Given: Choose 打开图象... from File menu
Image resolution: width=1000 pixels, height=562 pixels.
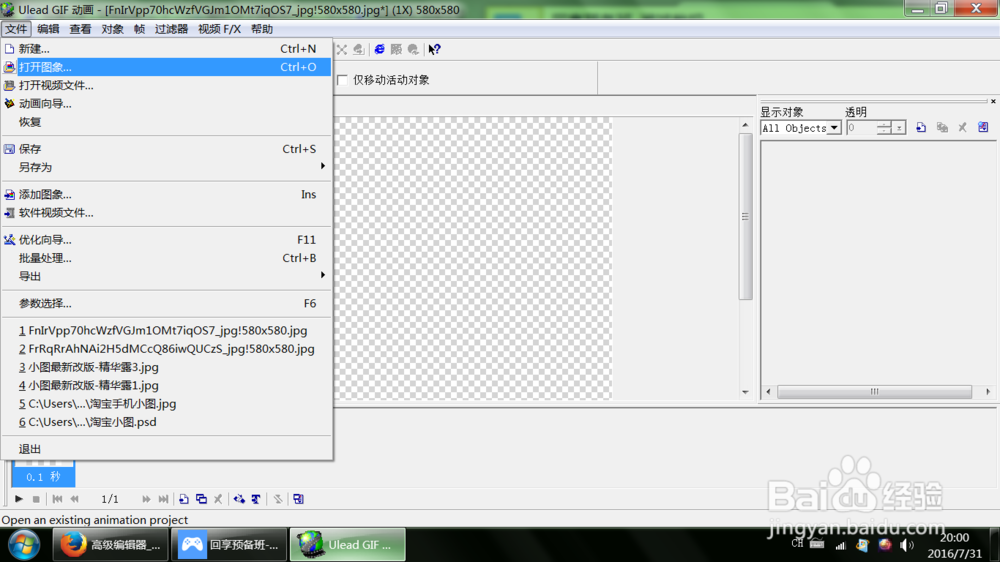Looking at the screenshot, I should click(167, 67).
